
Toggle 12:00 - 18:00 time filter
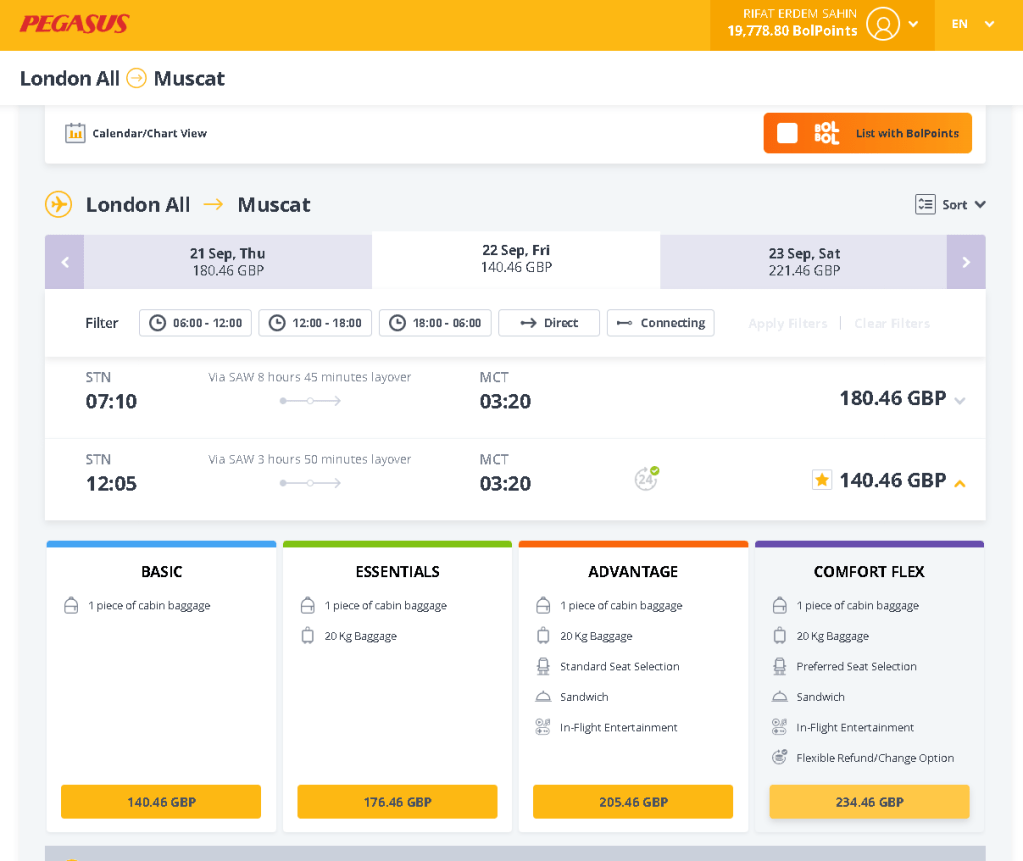(315, 323)
